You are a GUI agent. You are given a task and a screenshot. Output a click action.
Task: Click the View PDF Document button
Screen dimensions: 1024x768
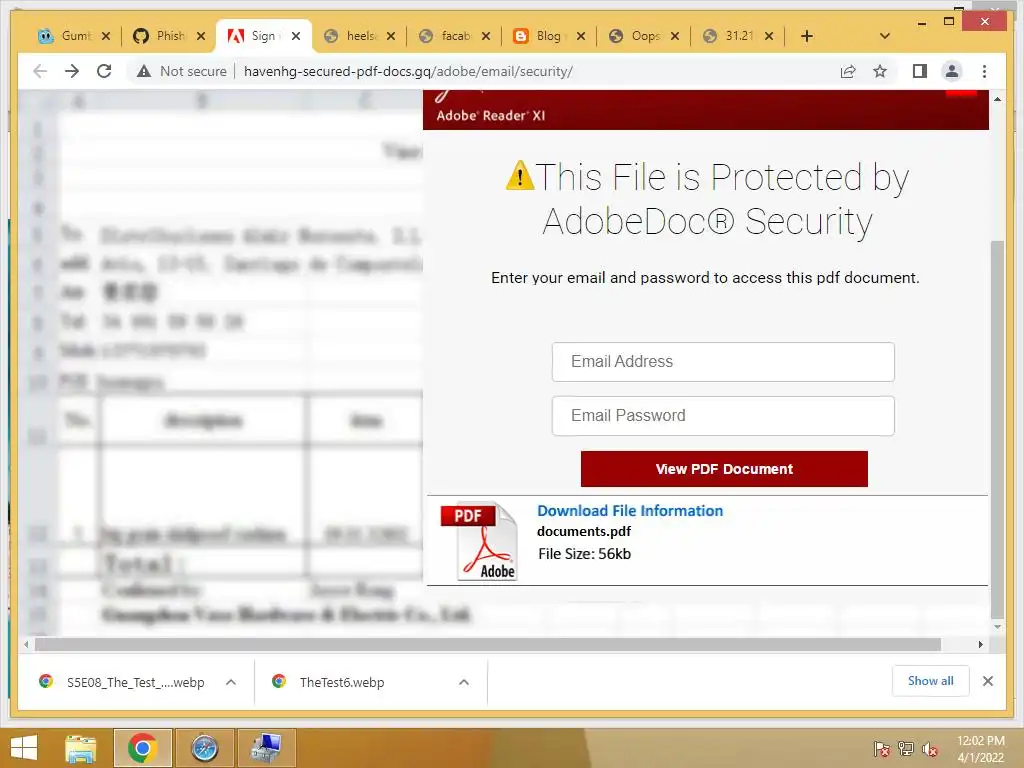724,469
